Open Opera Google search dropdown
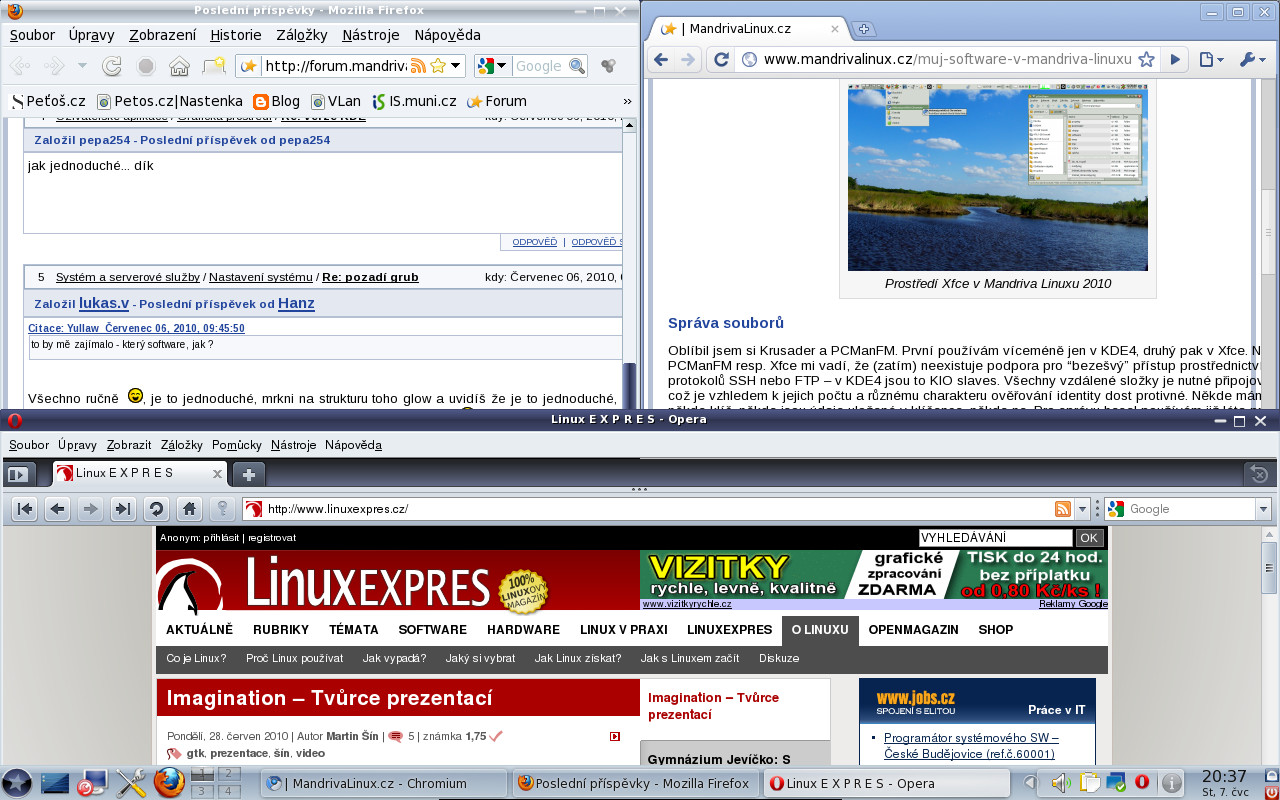This screenshot has height=800, width=1280. click(1264, 509)
